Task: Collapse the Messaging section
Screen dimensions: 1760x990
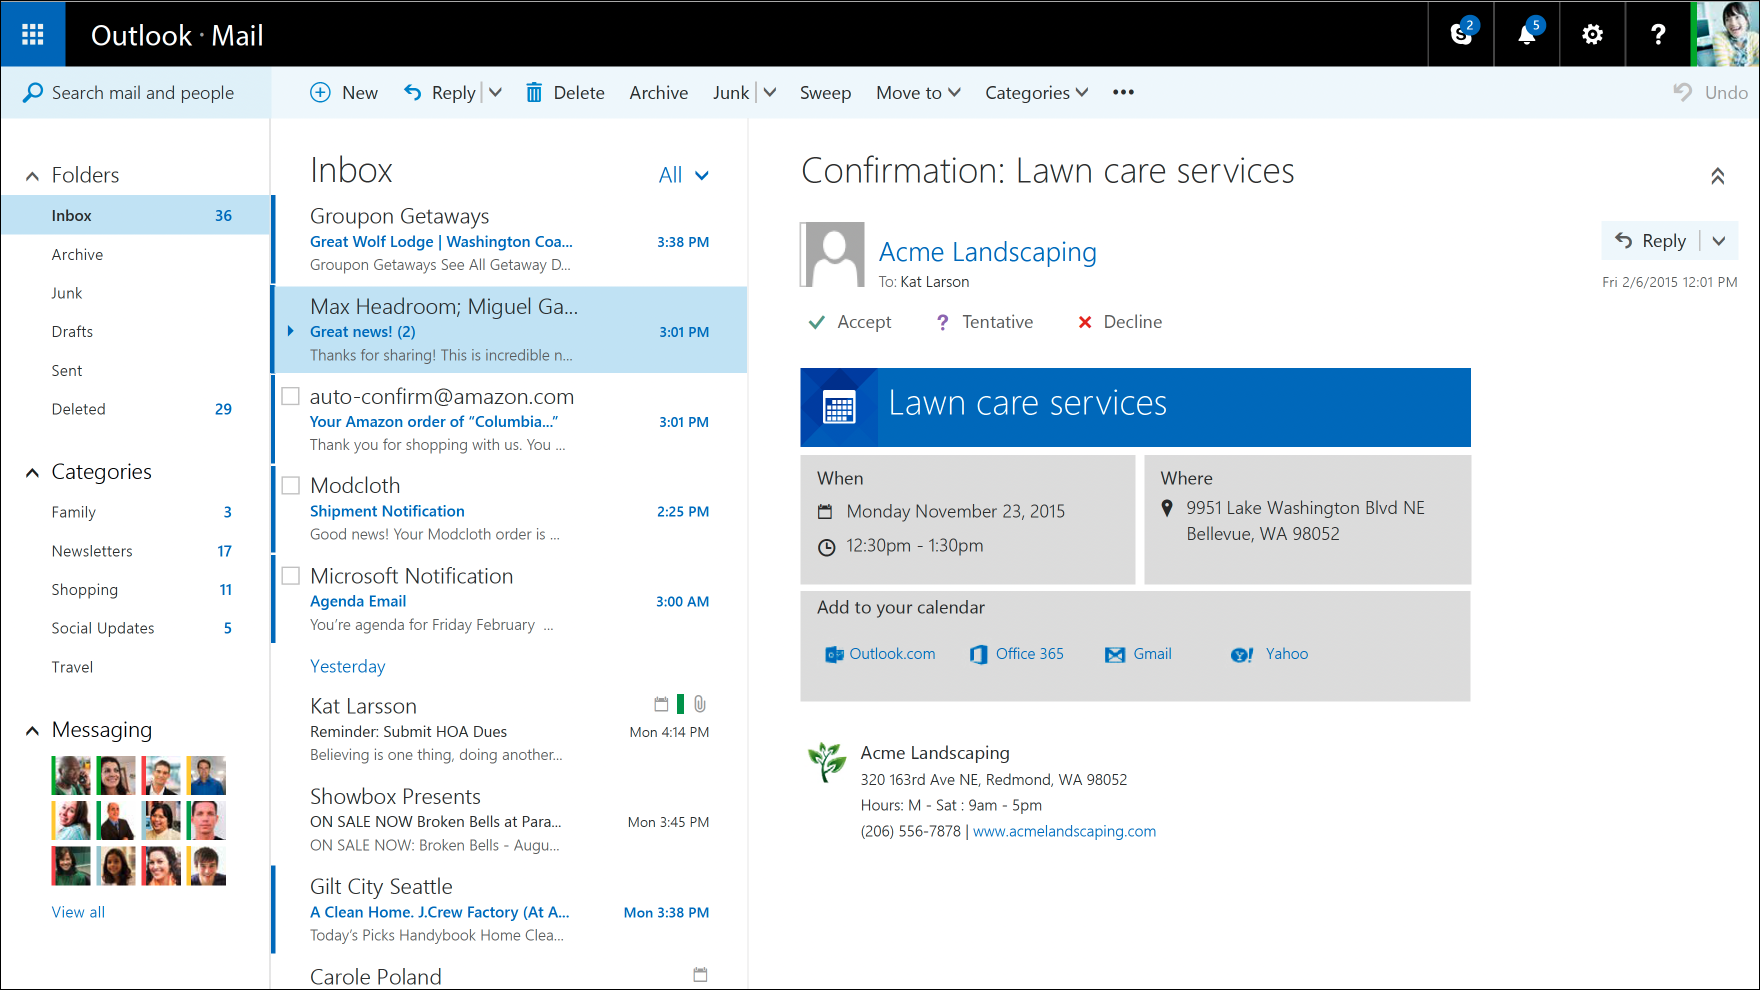Action: [x=32, y=731]
